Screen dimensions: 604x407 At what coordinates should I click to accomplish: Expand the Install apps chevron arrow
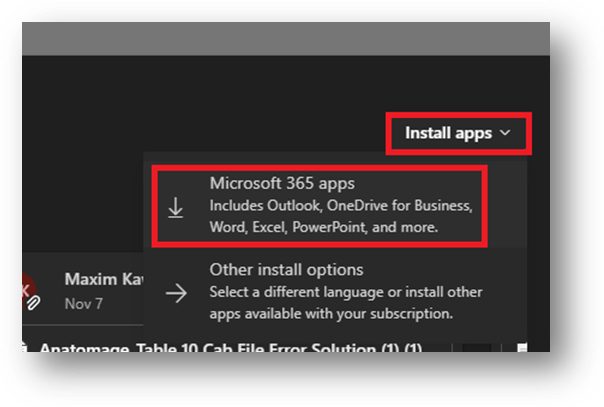pyautogui.click(x=506, y=133)
